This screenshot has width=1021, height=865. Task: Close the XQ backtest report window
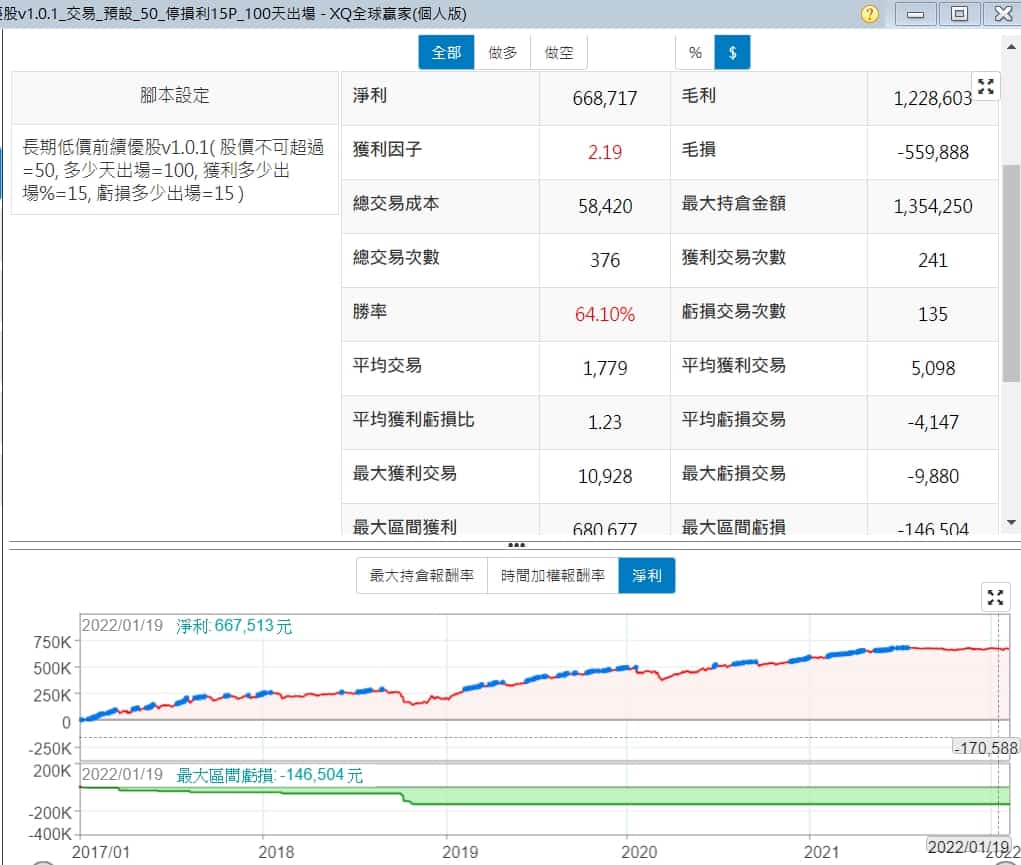click(x=1001, y=14)
